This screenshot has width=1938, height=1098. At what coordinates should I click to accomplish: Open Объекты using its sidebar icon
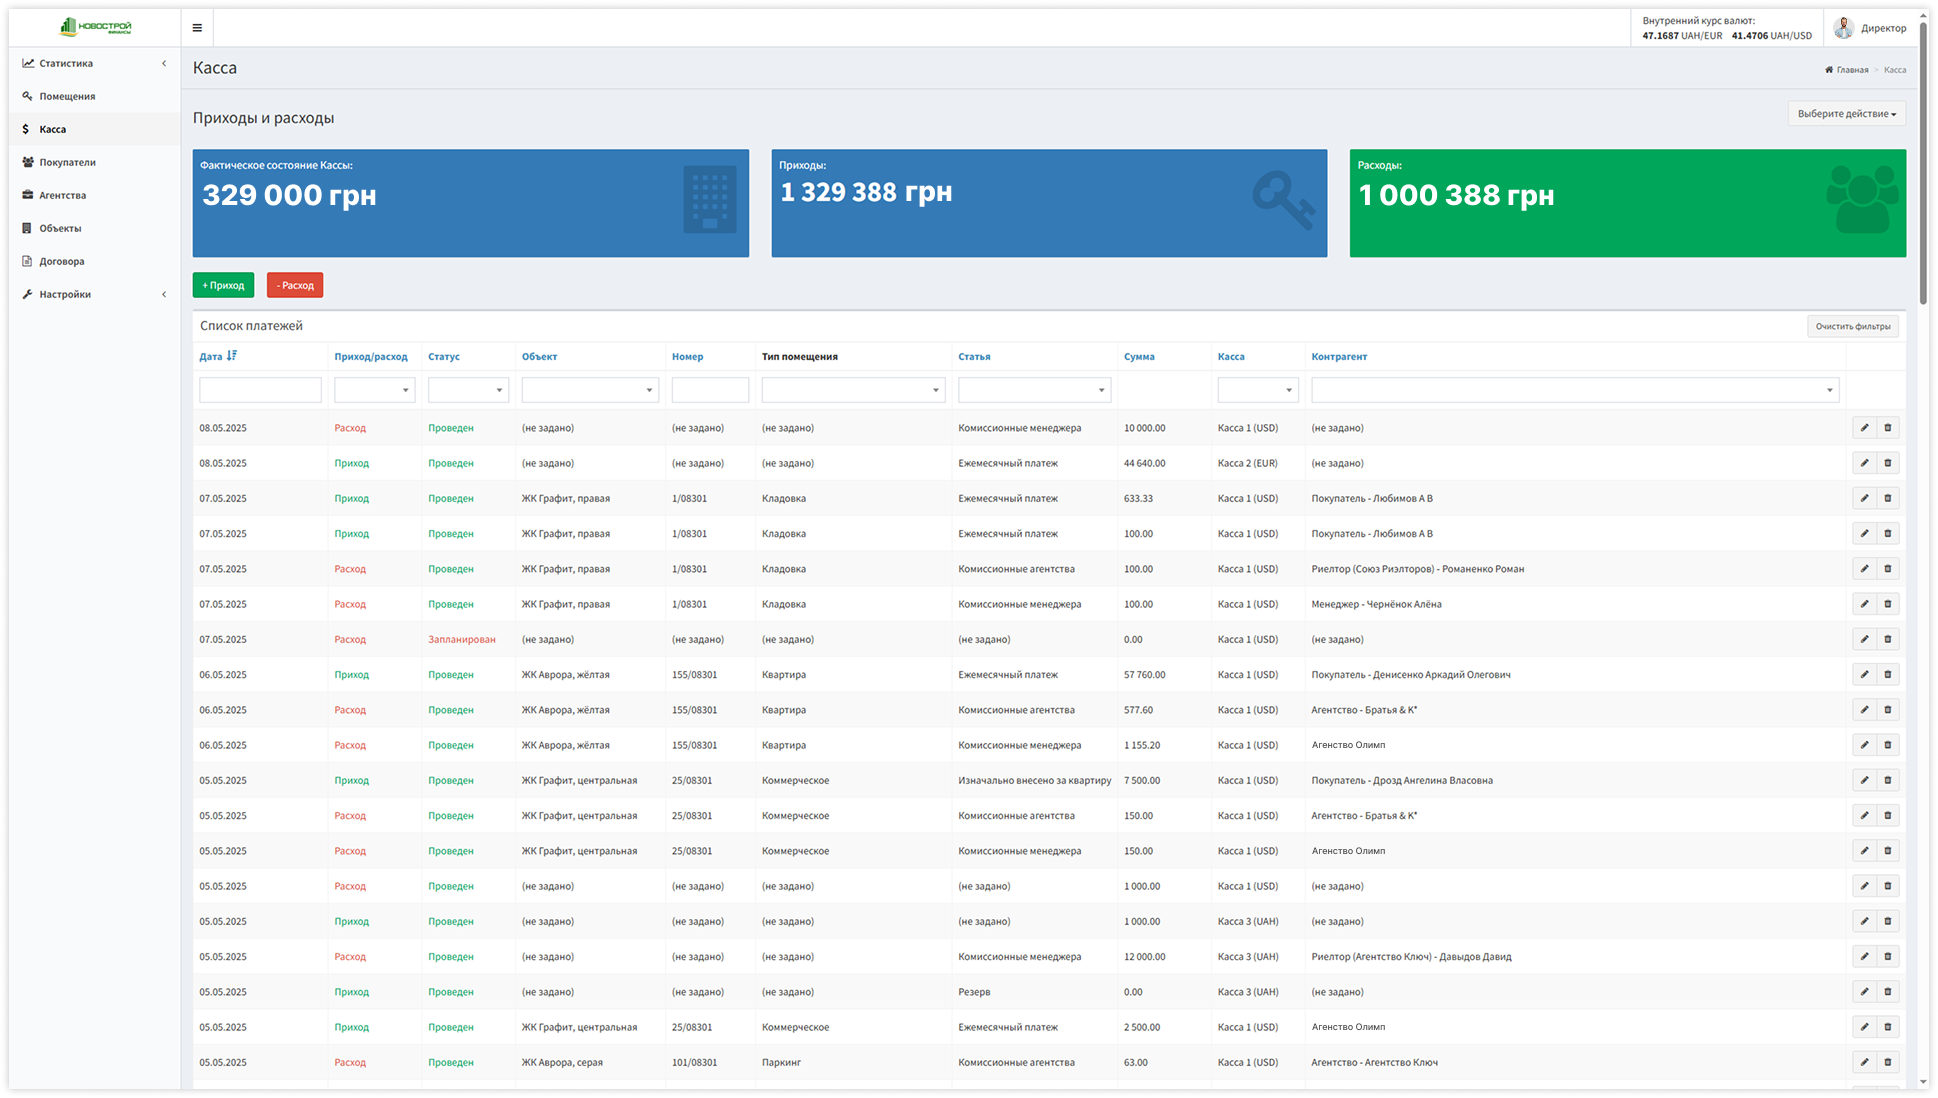[26, 227]
